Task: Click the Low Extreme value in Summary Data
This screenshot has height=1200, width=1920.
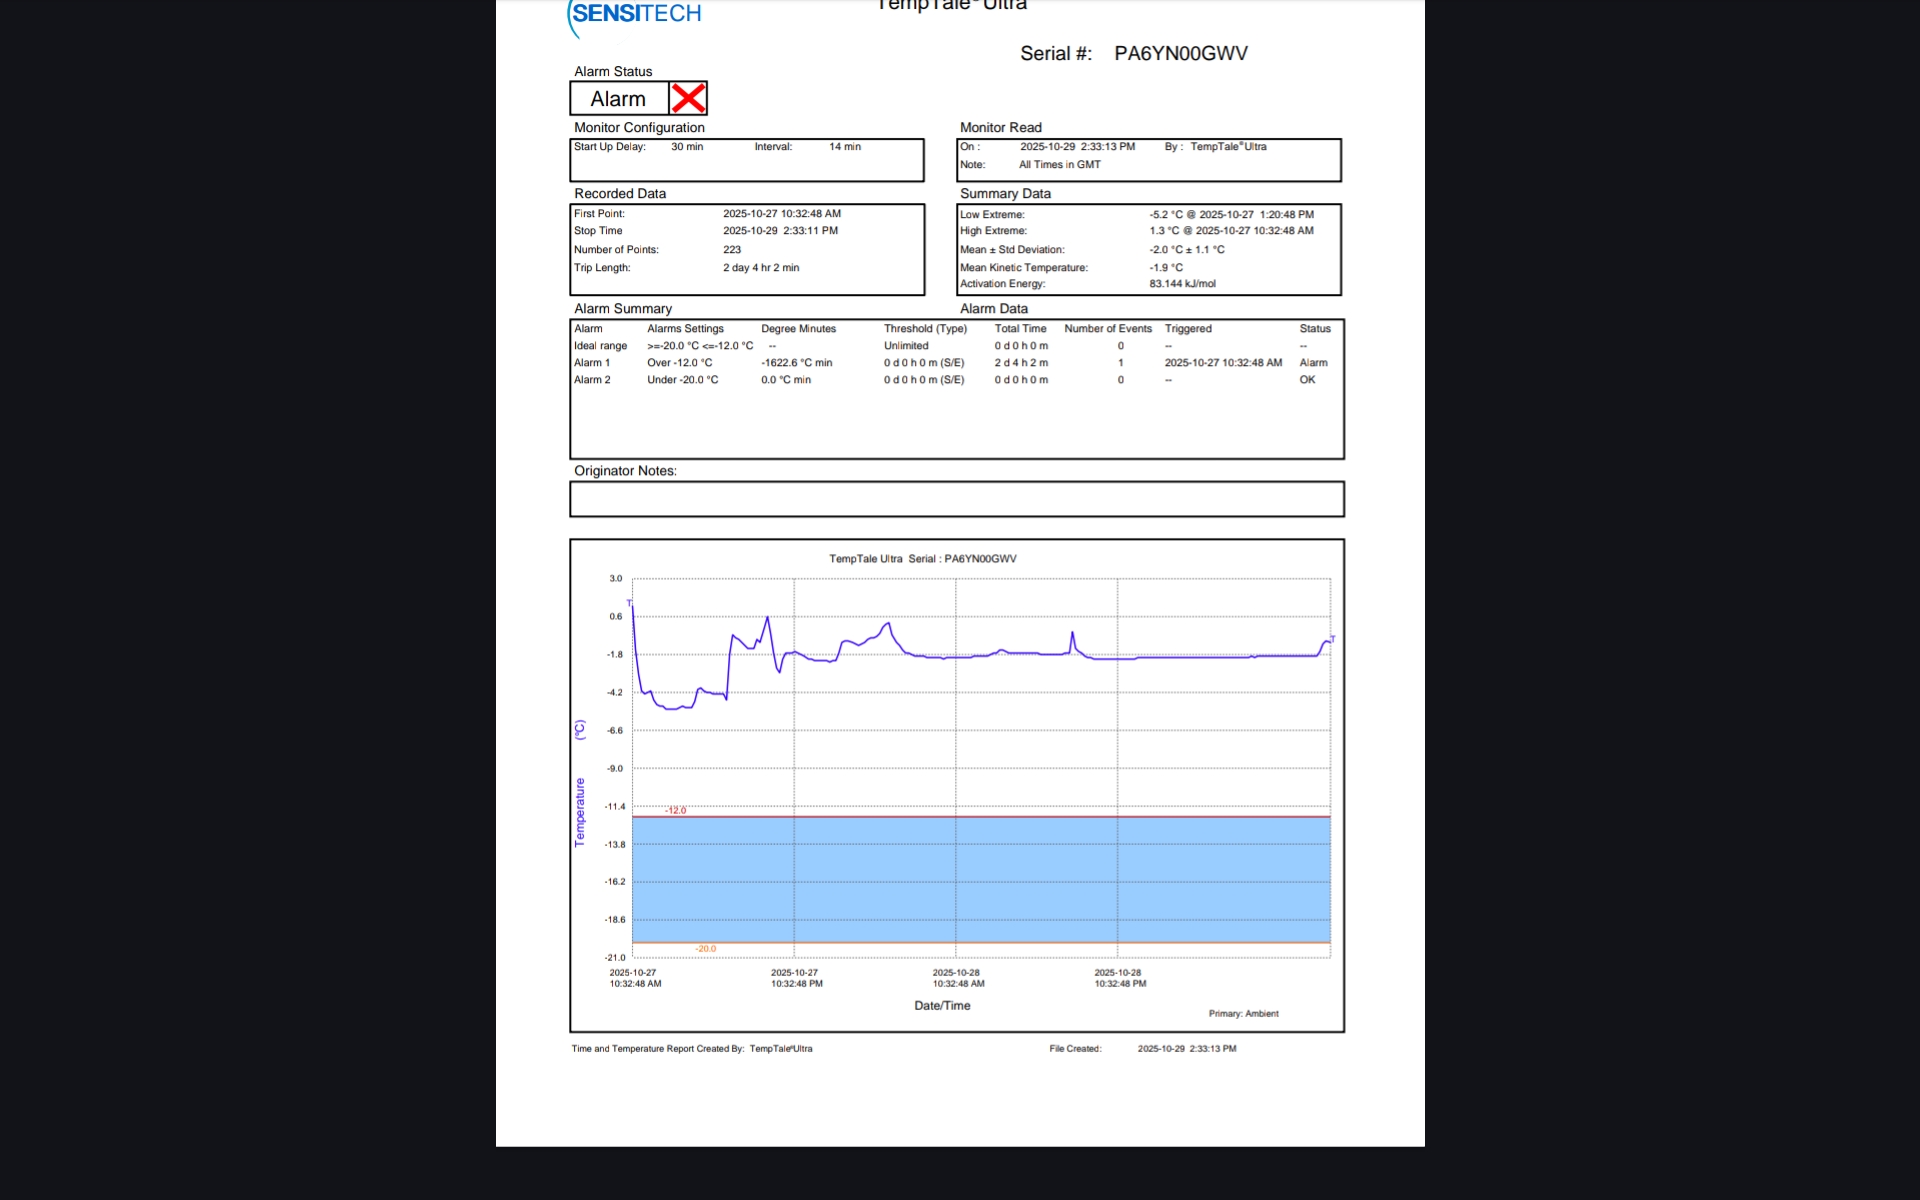Action: click(x=1231, y=215)
